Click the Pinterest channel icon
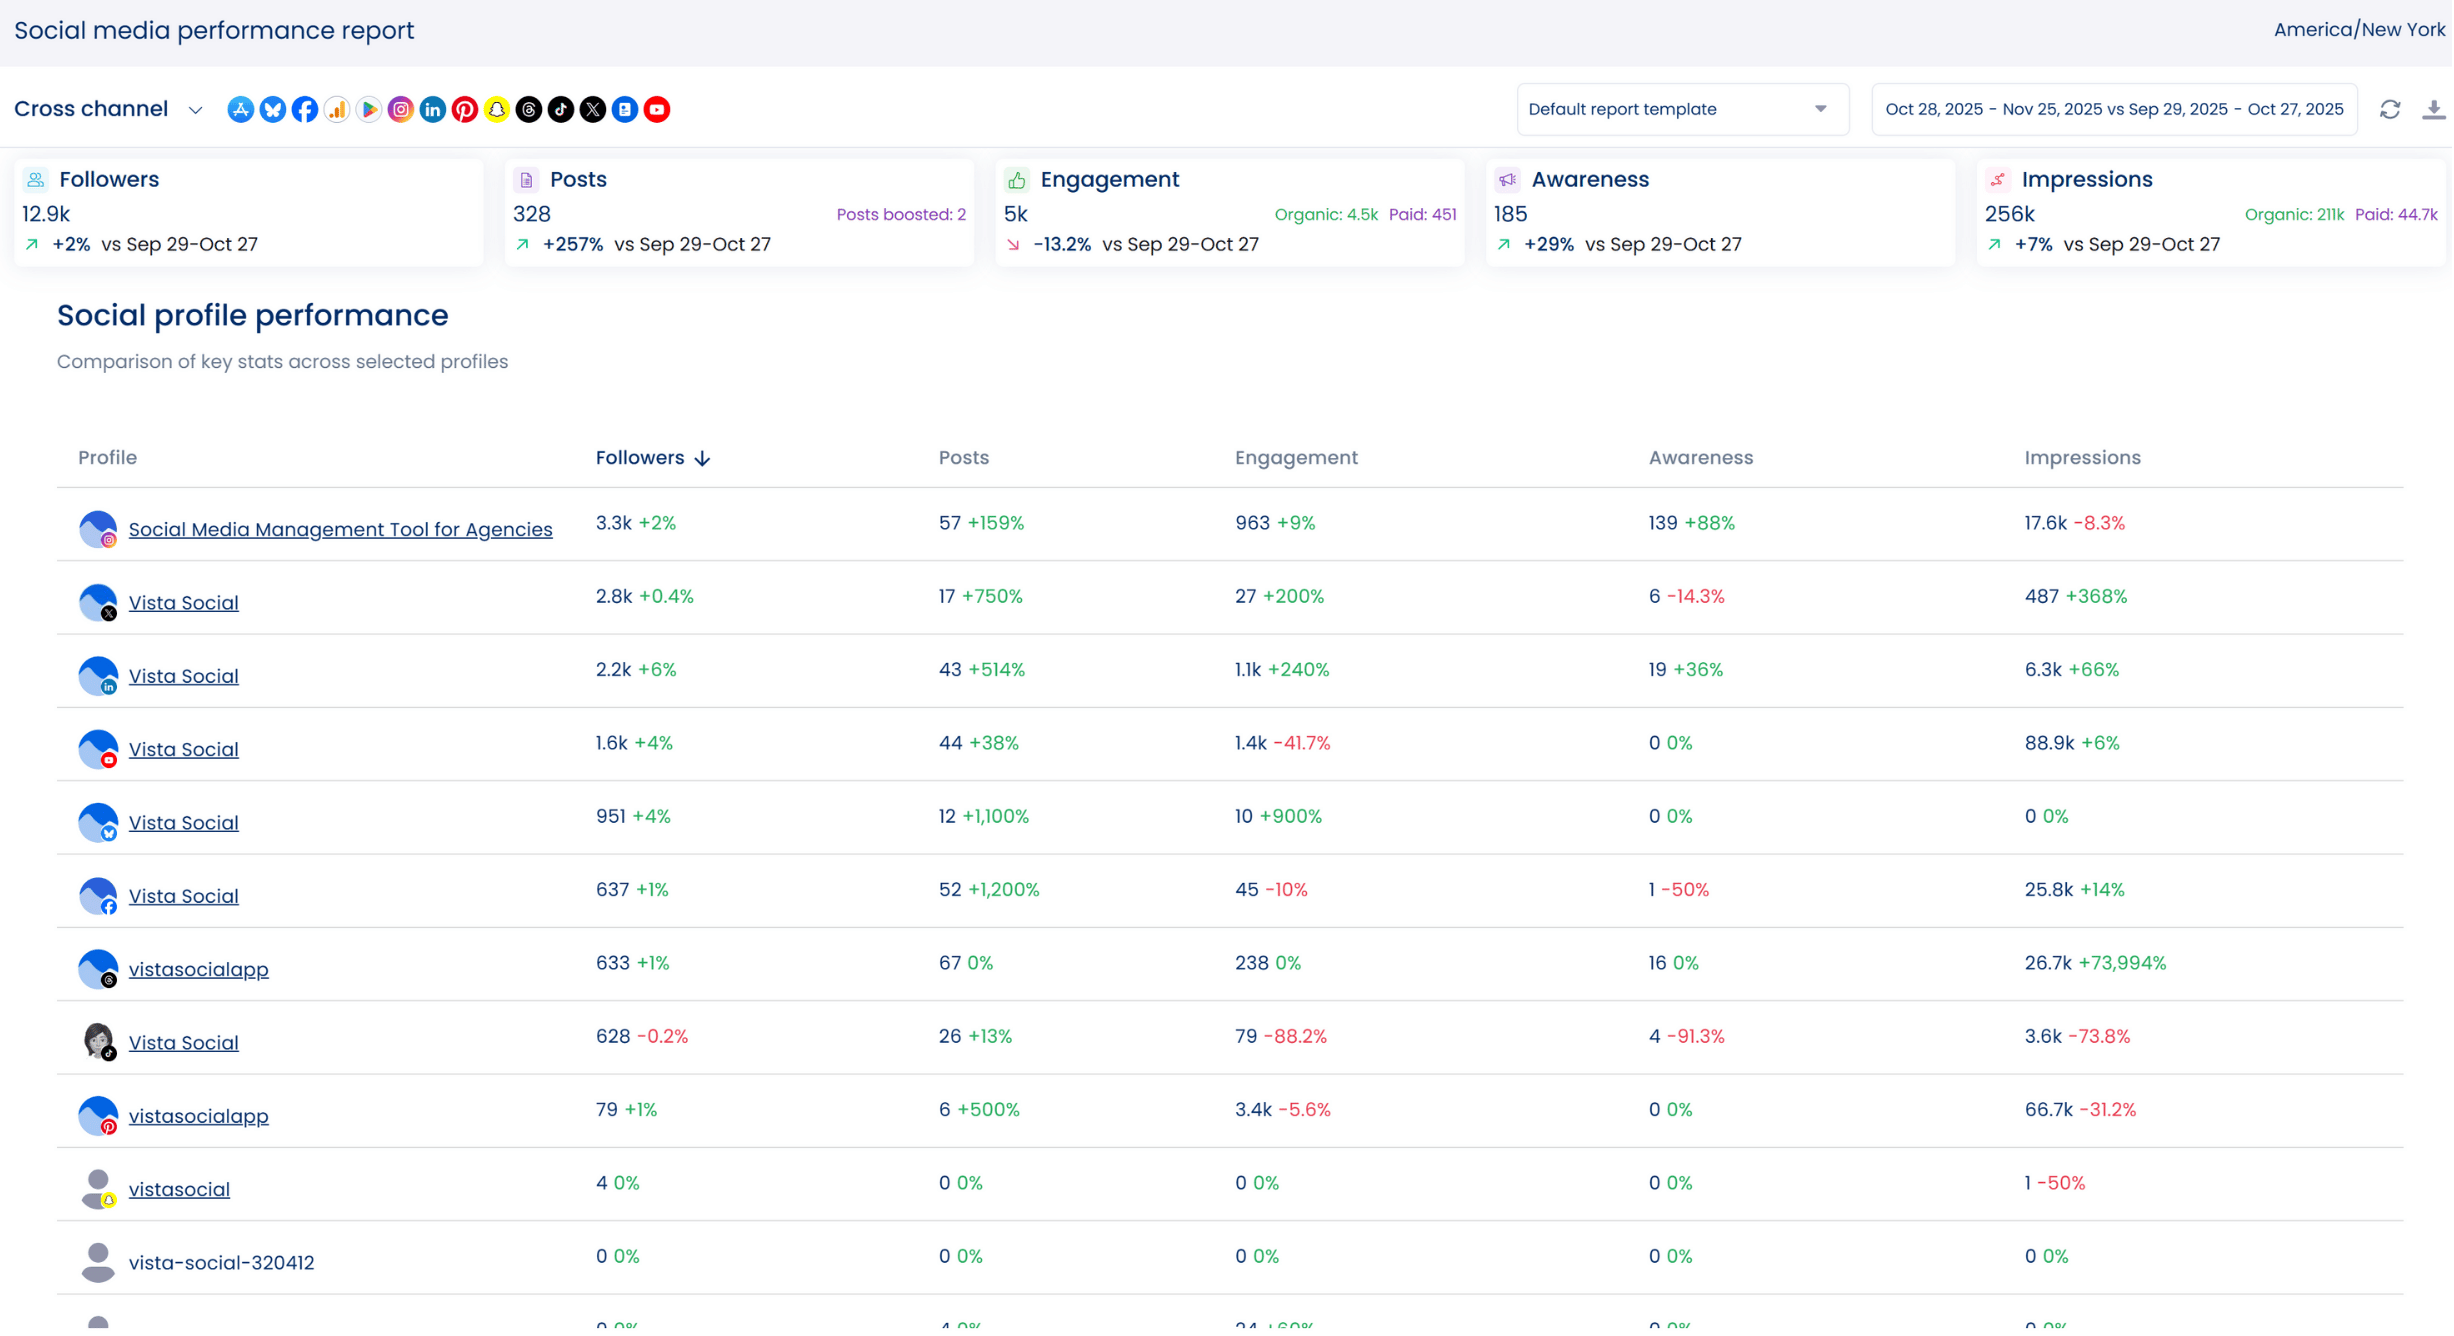This screenshot has width=2454, height=1336. [x=464, y=110]
